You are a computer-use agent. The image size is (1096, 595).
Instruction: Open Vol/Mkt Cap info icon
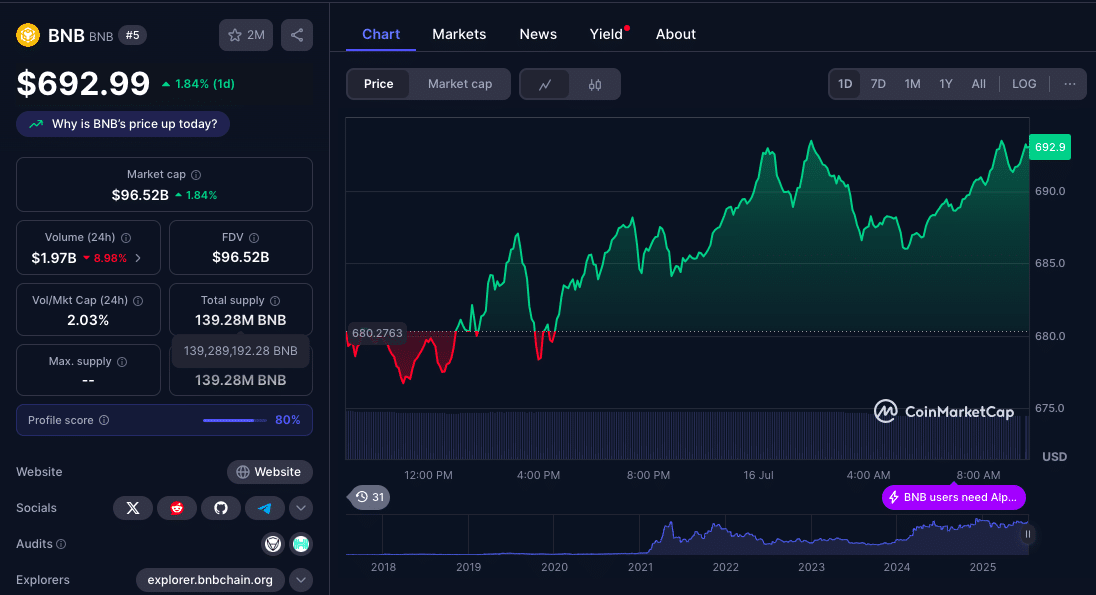(x=138, y=301)
